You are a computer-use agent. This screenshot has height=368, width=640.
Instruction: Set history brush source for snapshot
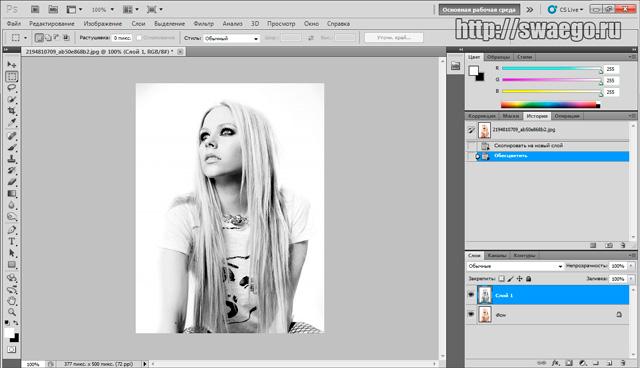(471, 130)
